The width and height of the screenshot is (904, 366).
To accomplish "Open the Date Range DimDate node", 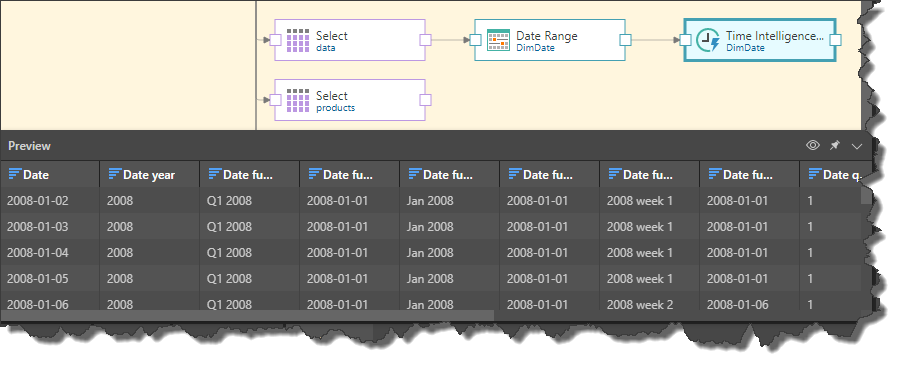I will pyautogui.click(x=550, y=40).
